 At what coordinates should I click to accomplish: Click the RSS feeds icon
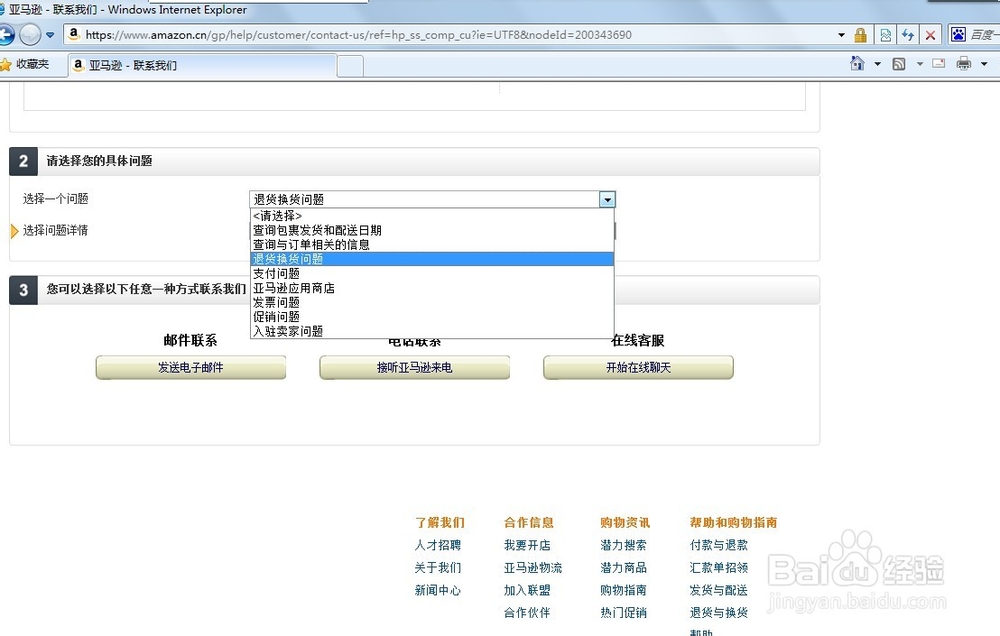coord(899,62)
